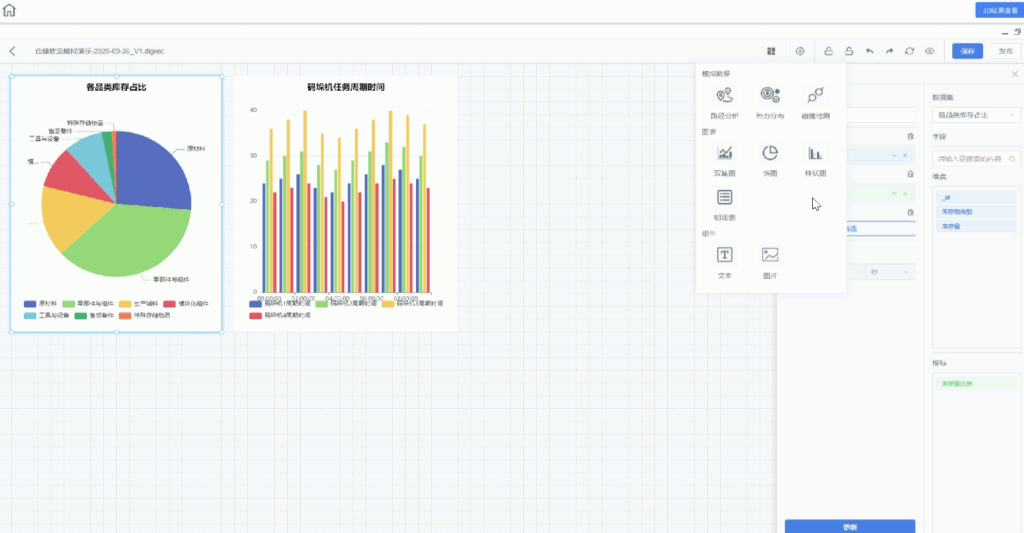Click the open unlock icon in toolbar
Image resolution: width=1024 pixels, height=533 pixels.
point(849,51)
